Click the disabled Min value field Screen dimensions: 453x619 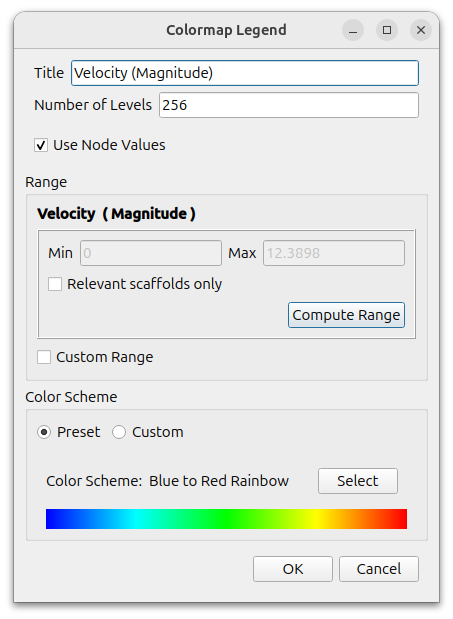tap(151, 253)
